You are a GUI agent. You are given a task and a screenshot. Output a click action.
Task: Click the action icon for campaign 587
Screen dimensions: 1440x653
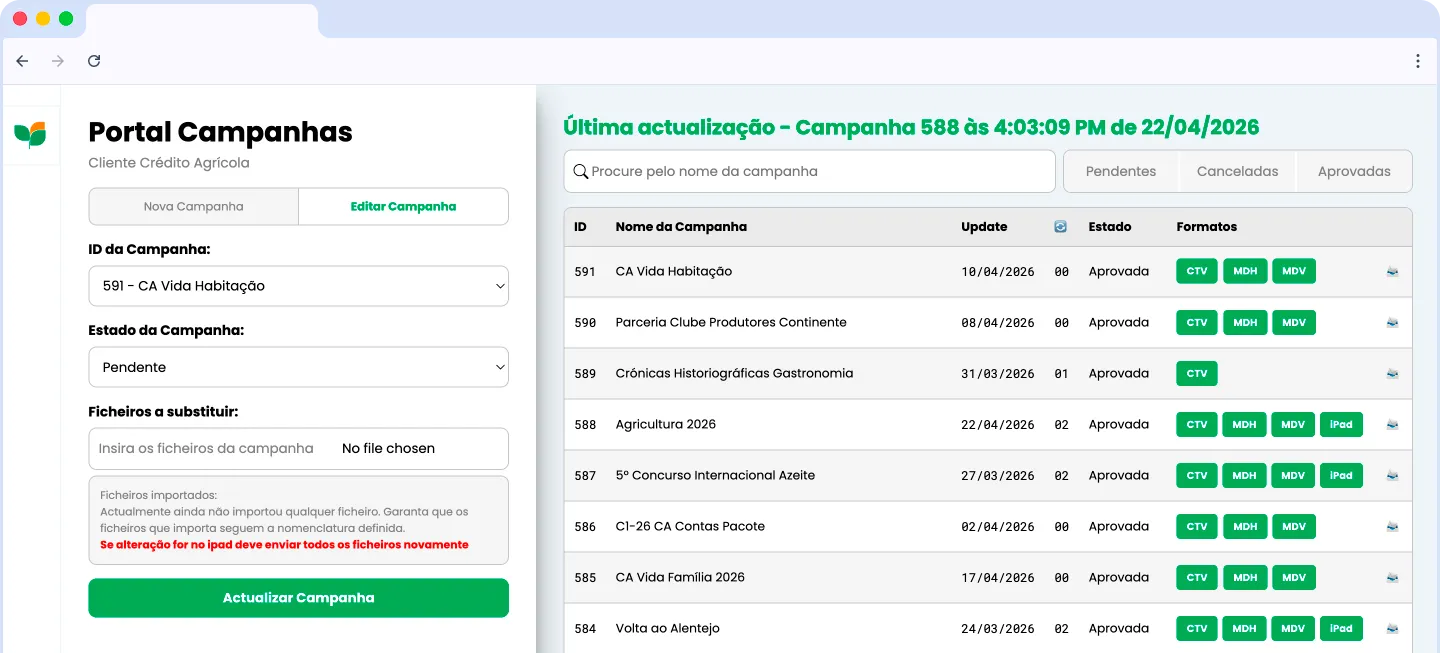pyautogui.click(x=1392, y=476)
